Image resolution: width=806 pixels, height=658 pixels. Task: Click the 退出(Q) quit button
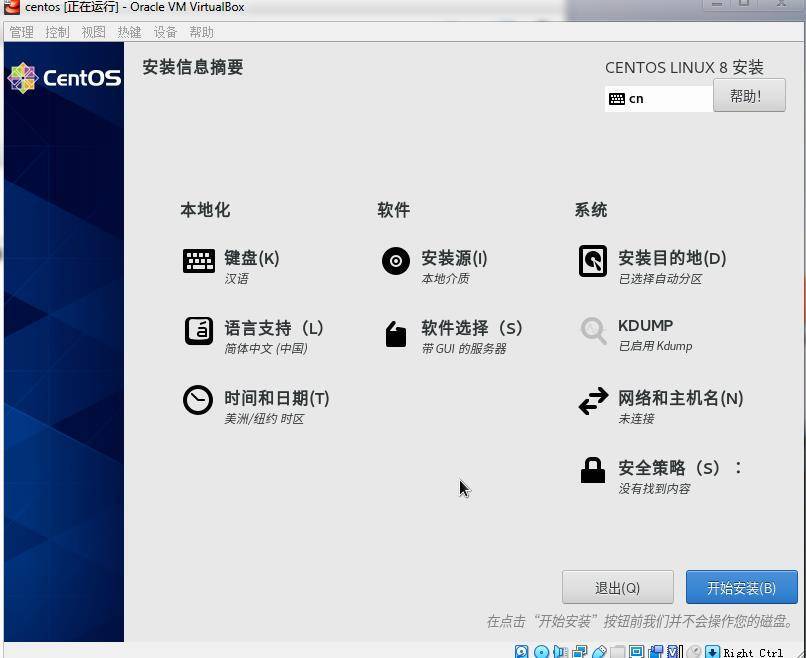click(x=617, y=587)
